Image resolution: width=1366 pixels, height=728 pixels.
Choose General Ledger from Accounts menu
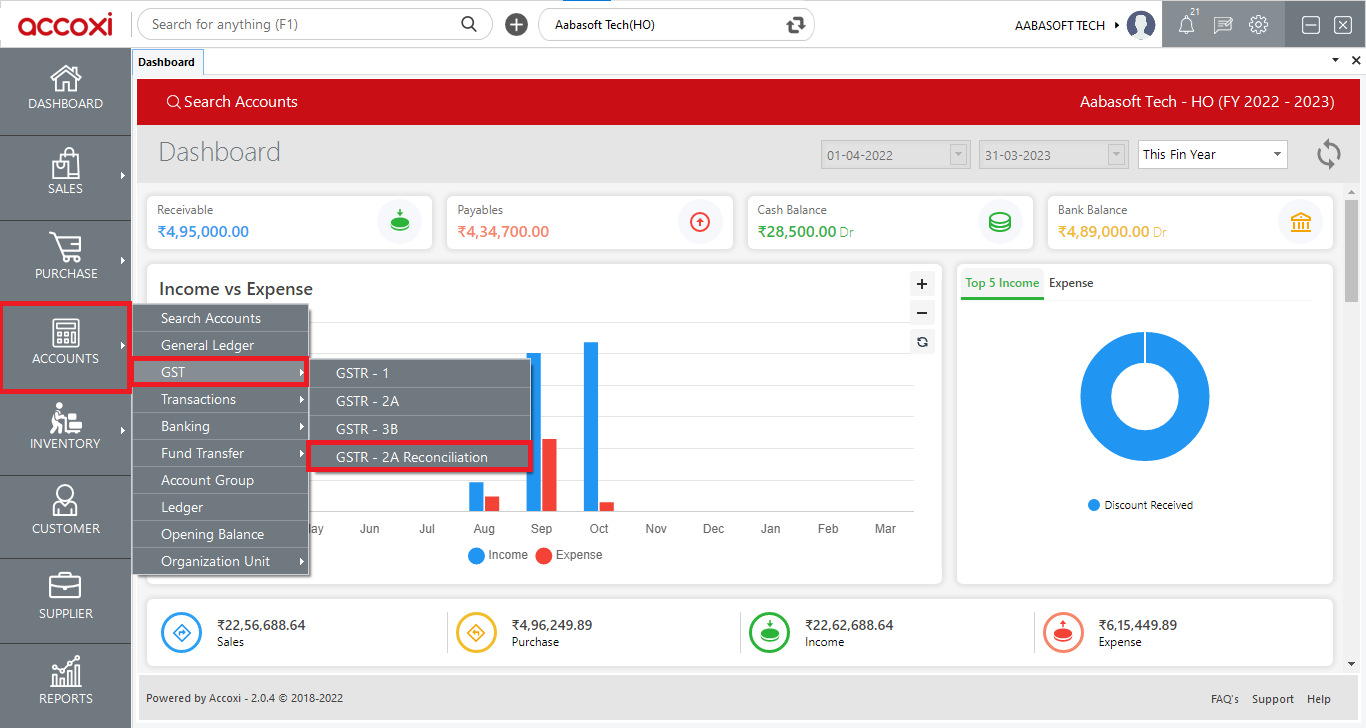click(x=220, y=345)
